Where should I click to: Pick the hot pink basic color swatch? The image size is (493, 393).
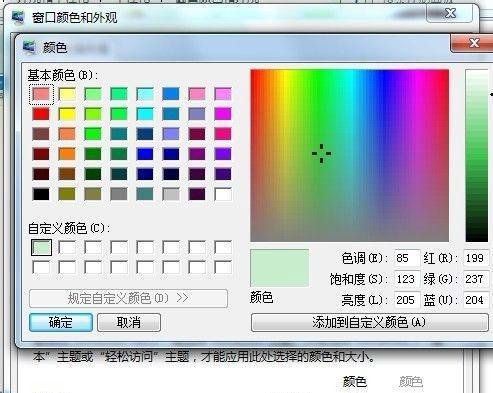click(x=223, y=134)
